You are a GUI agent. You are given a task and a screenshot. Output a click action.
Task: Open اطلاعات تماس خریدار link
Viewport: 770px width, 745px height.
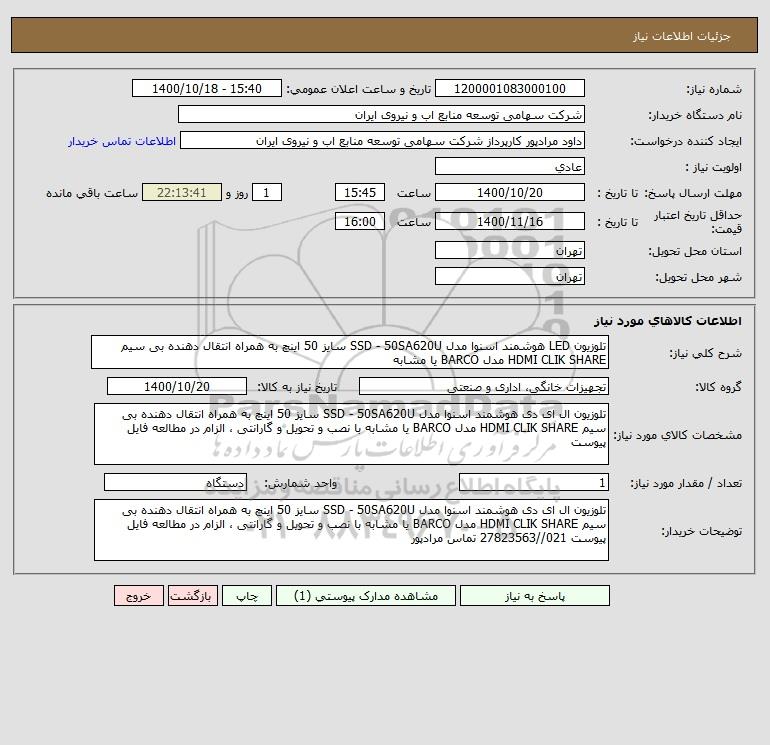click(x=122, y=141)
